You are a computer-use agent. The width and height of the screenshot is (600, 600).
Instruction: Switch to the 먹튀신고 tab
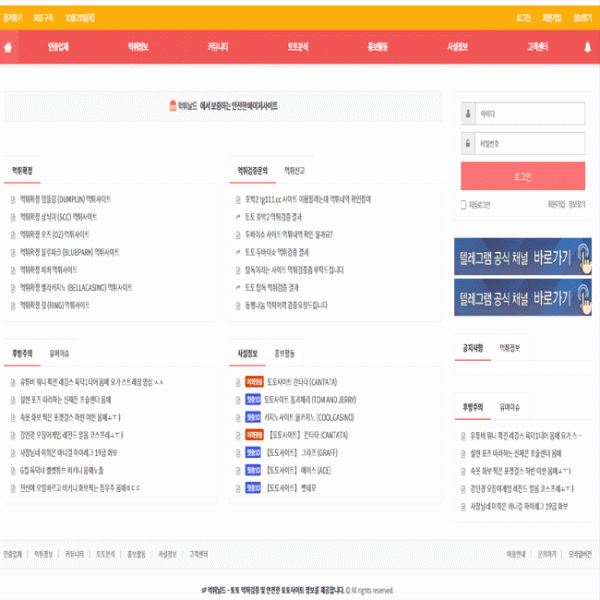(x=294, y=171)
